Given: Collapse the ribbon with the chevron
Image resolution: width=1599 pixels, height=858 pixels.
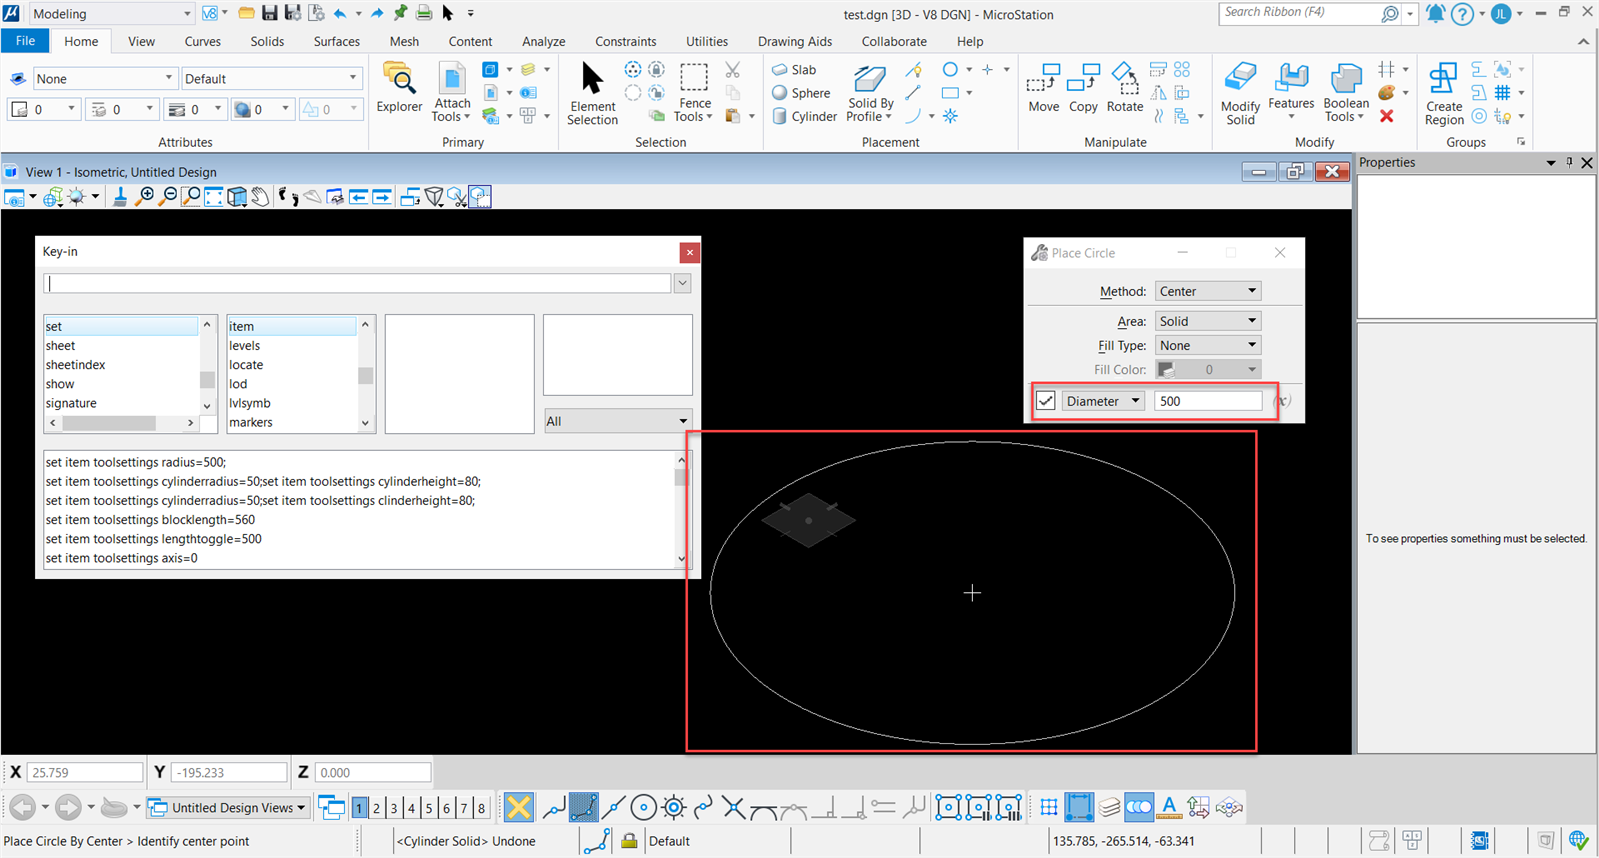Looking at the screenshot, I should point(1583,41).
